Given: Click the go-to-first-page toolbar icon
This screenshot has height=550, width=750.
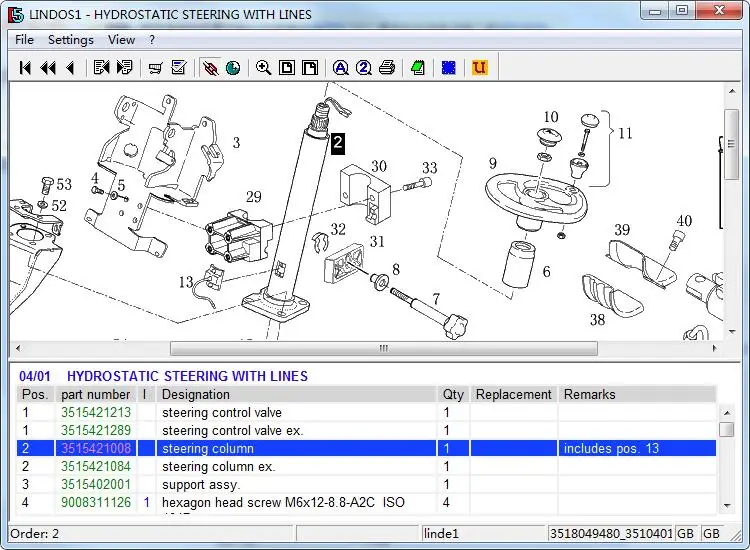Looking at the screenshot, I should click(x=25, y=68).
